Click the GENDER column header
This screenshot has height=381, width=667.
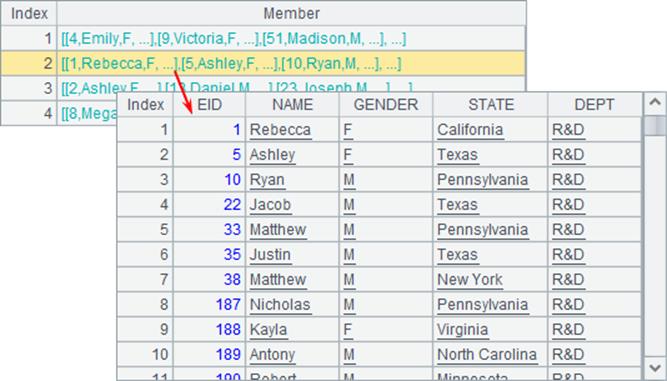tap(386, 105)
